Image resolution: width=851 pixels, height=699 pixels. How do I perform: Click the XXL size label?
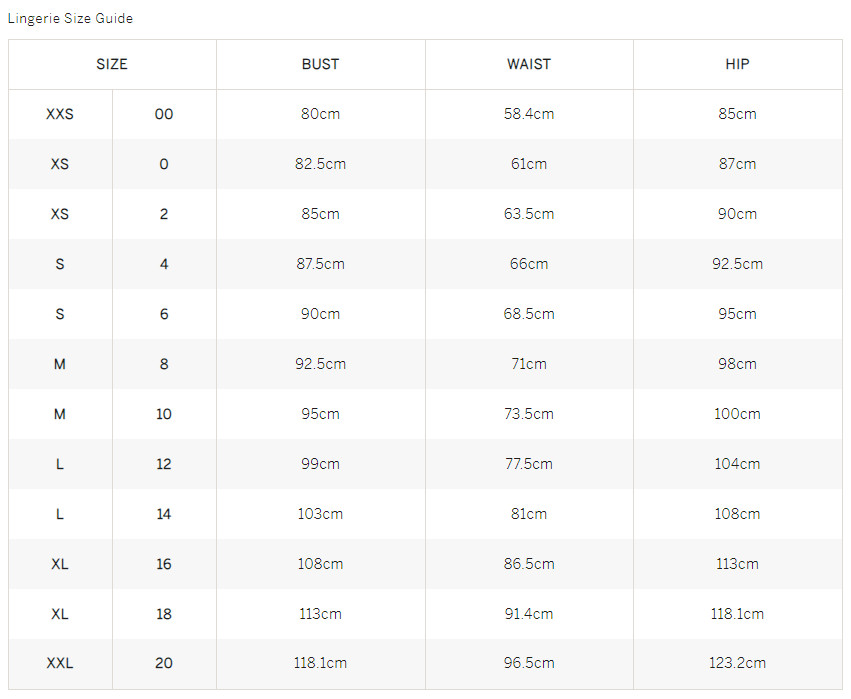[x=60, y=663]
